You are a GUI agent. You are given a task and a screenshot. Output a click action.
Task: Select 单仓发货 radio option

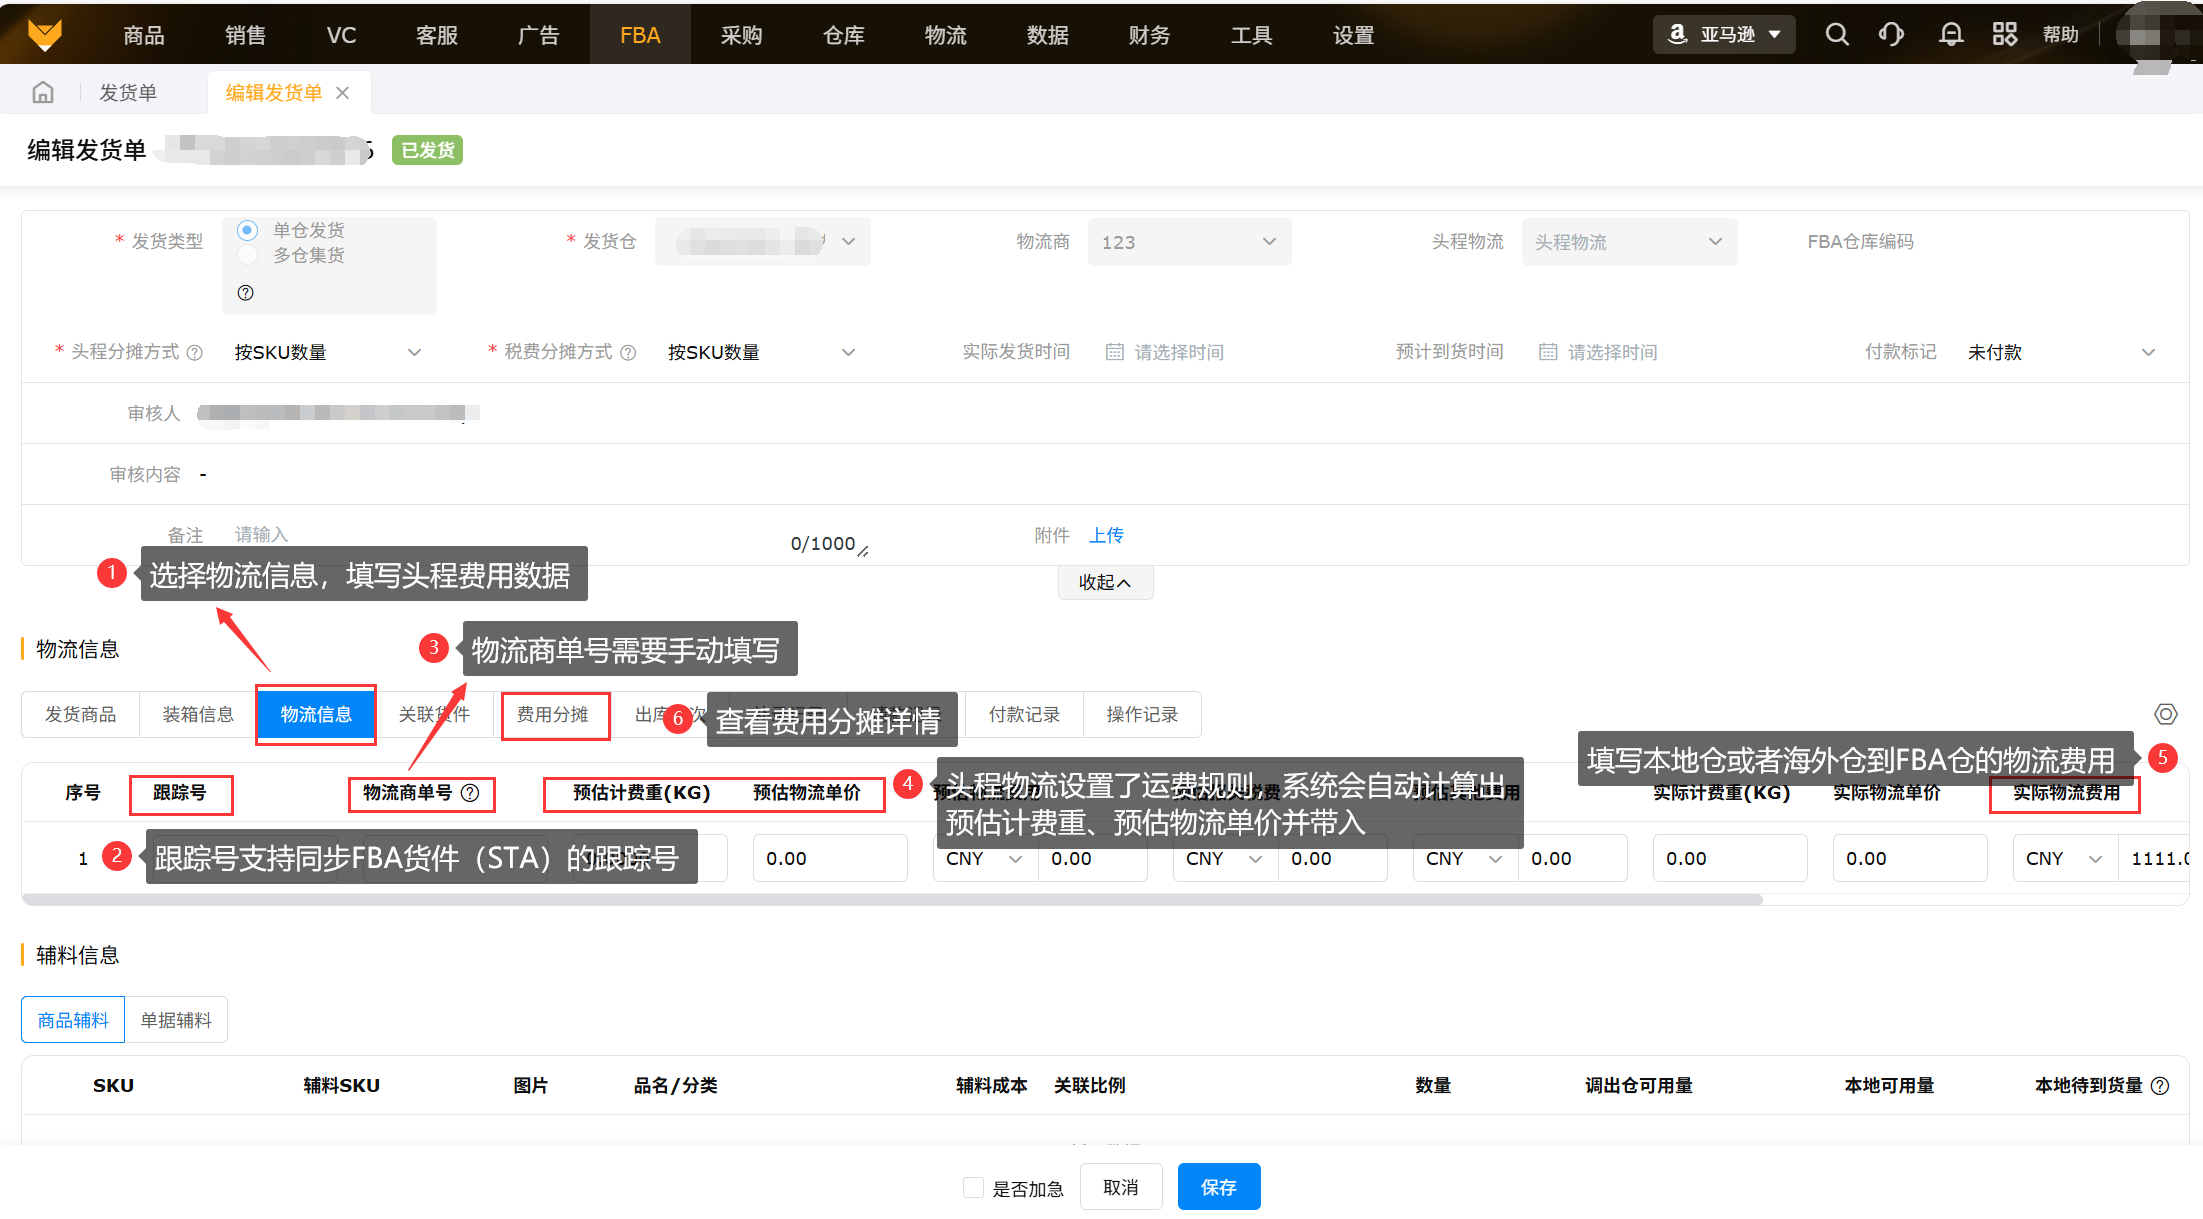(248, 230)
